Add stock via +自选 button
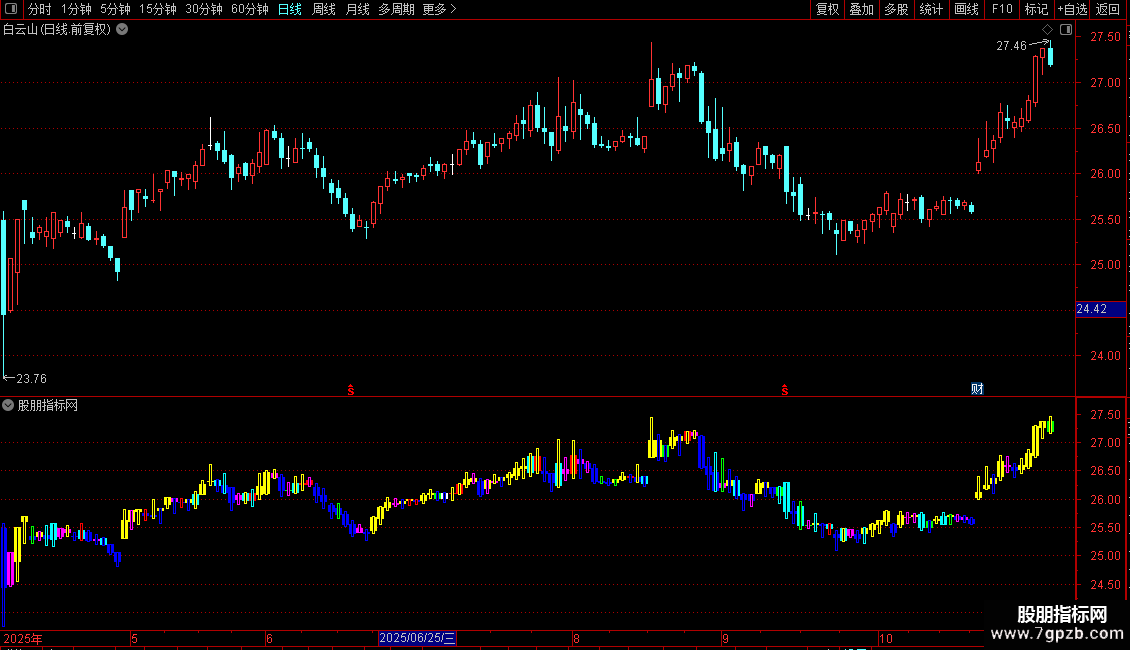Viewport: 1130px width, 650px height. click(1072, 9)
